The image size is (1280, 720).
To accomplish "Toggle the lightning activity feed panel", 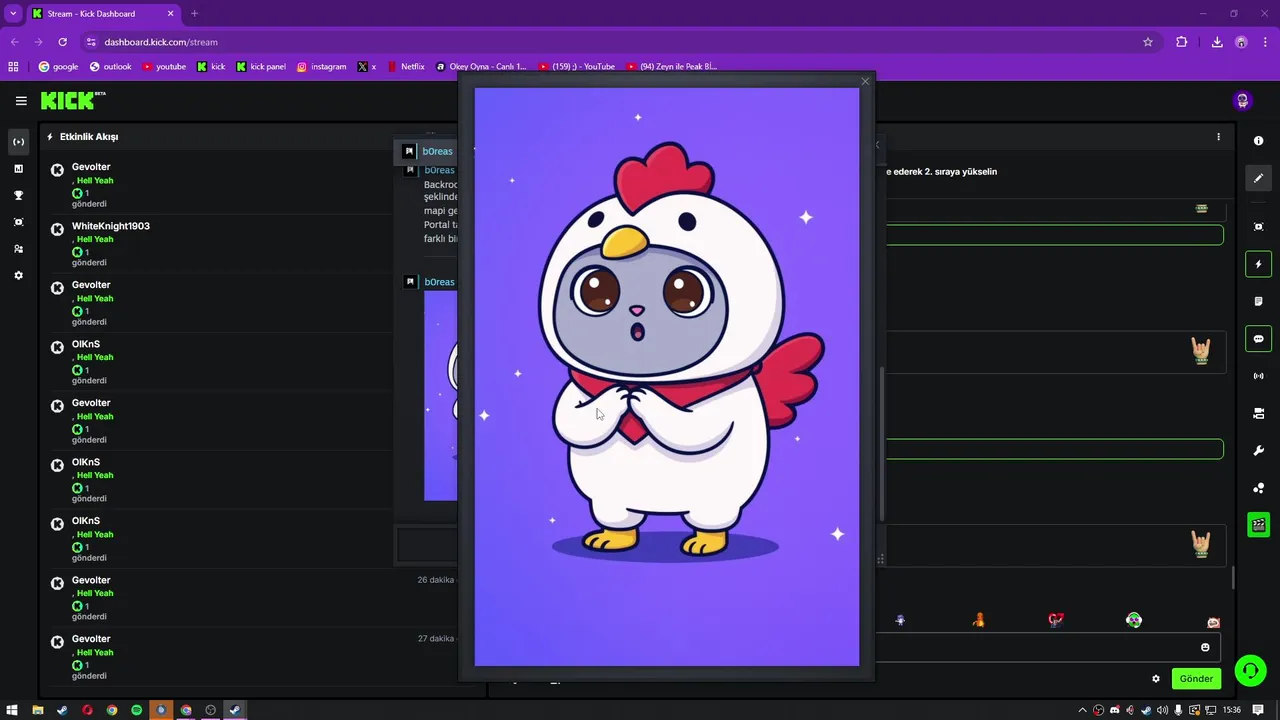I will tap(1259, 264).
